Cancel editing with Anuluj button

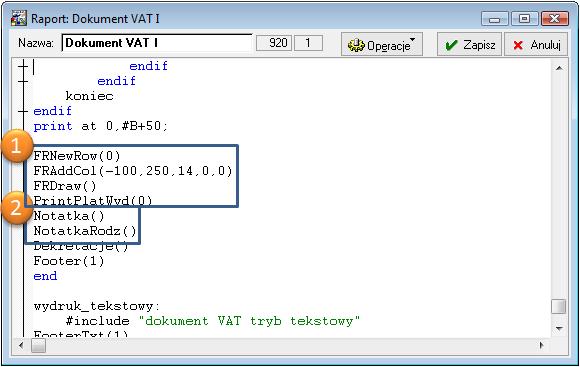pyautogui.click(x=536, y=44)
